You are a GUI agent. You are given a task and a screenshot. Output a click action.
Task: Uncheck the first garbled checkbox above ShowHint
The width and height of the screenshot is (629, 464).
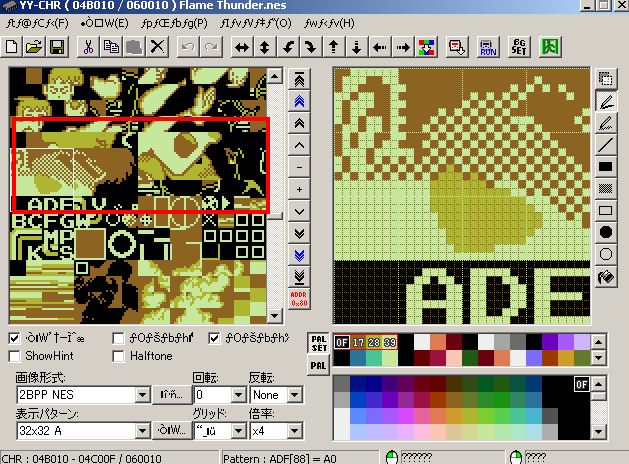click(14, 338)
